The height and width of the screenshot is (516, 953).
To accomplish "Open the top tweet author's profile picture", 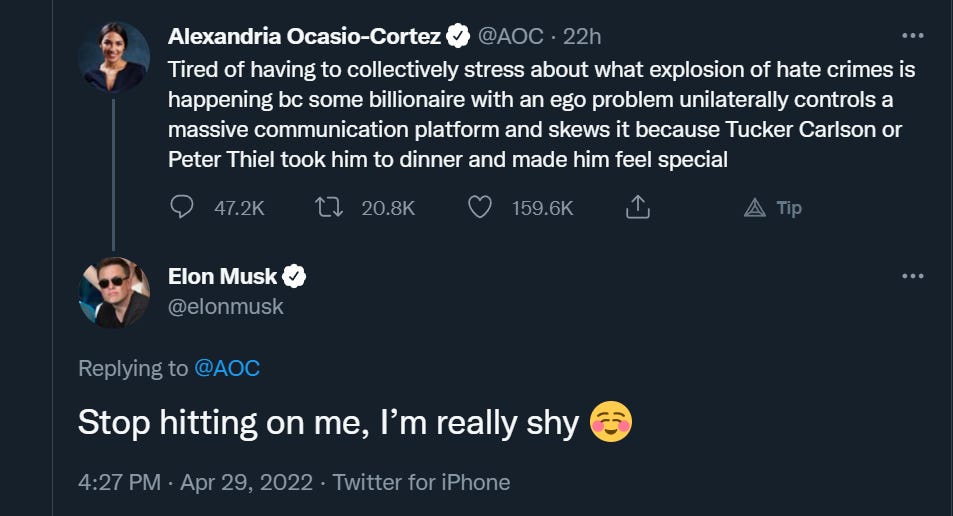I will click(114, 56).
